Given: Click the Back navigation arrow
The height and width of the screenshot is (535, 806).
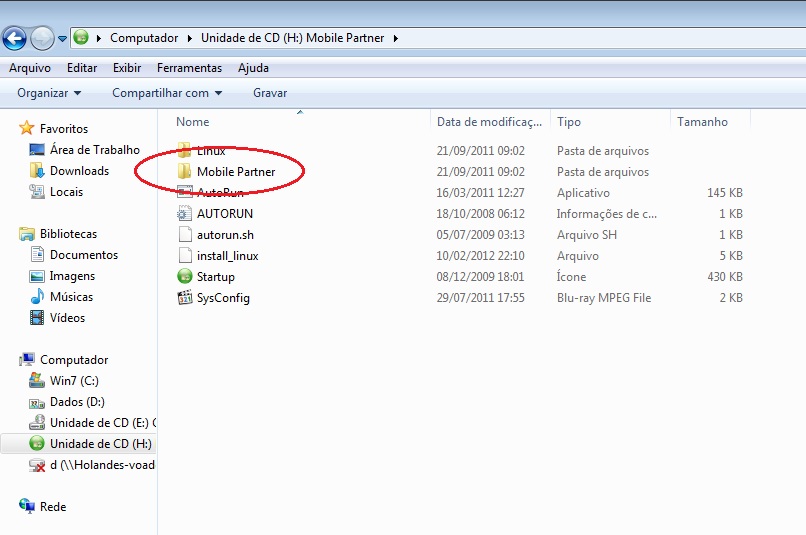Looking at the screenshot, I should point(14,38).
